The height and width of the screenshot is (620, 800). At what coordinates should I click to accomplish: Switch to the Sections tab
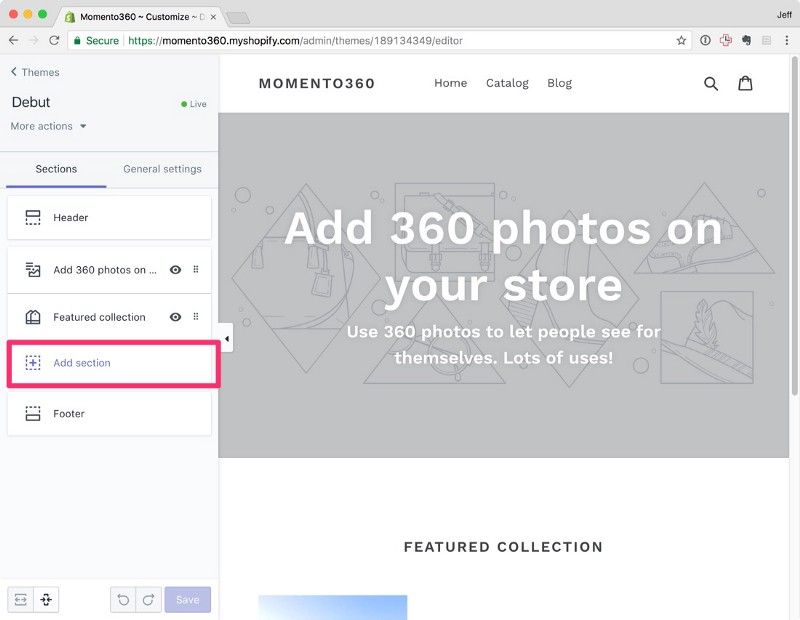click(x=56, y=169)
